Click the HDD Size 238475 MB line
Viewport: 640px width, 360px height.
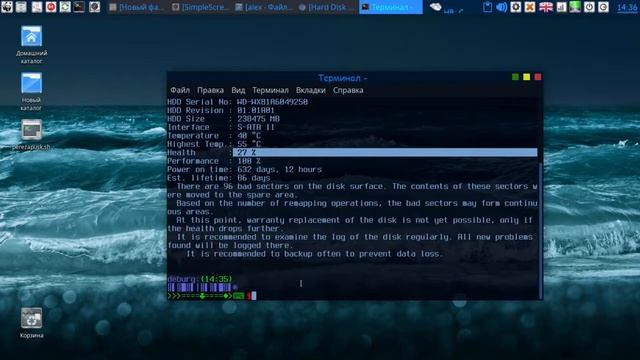(x=223, y=119)
